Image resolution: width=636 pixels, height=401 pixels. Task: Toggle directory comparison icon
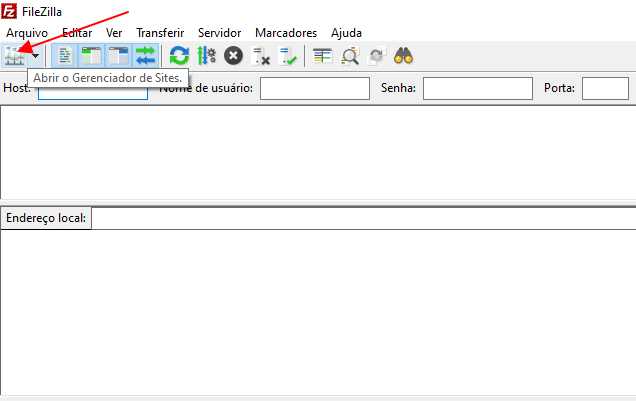pyautogui.click(x=350, y=56)
